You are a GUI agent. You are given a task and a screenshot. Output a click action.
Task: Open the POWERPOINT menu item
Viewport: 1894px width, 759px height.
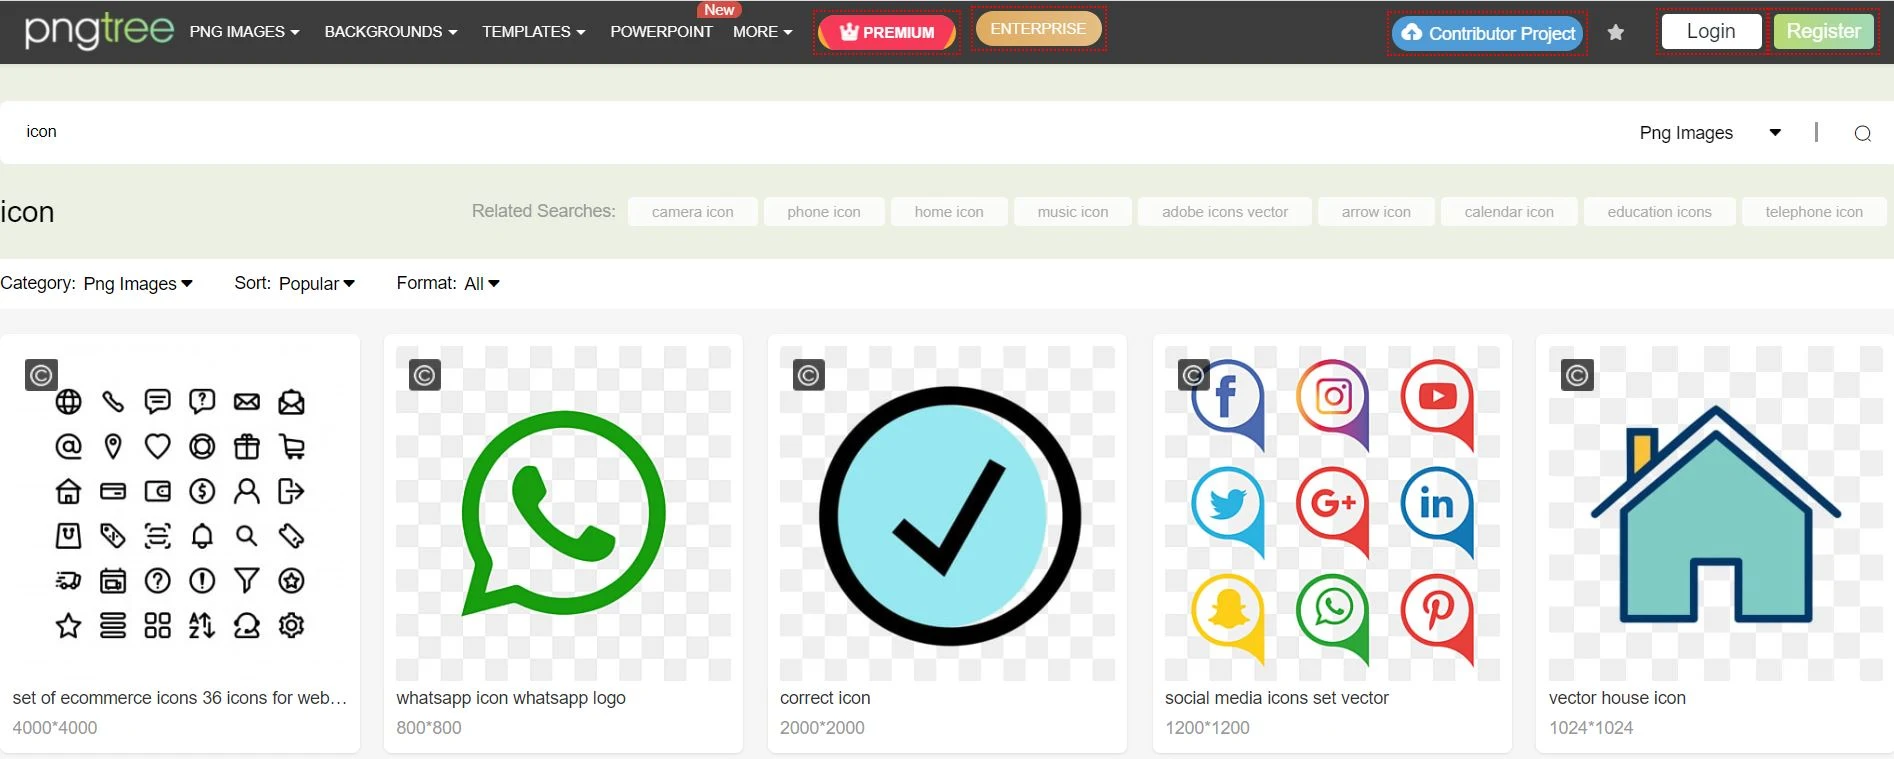[661, 32]
